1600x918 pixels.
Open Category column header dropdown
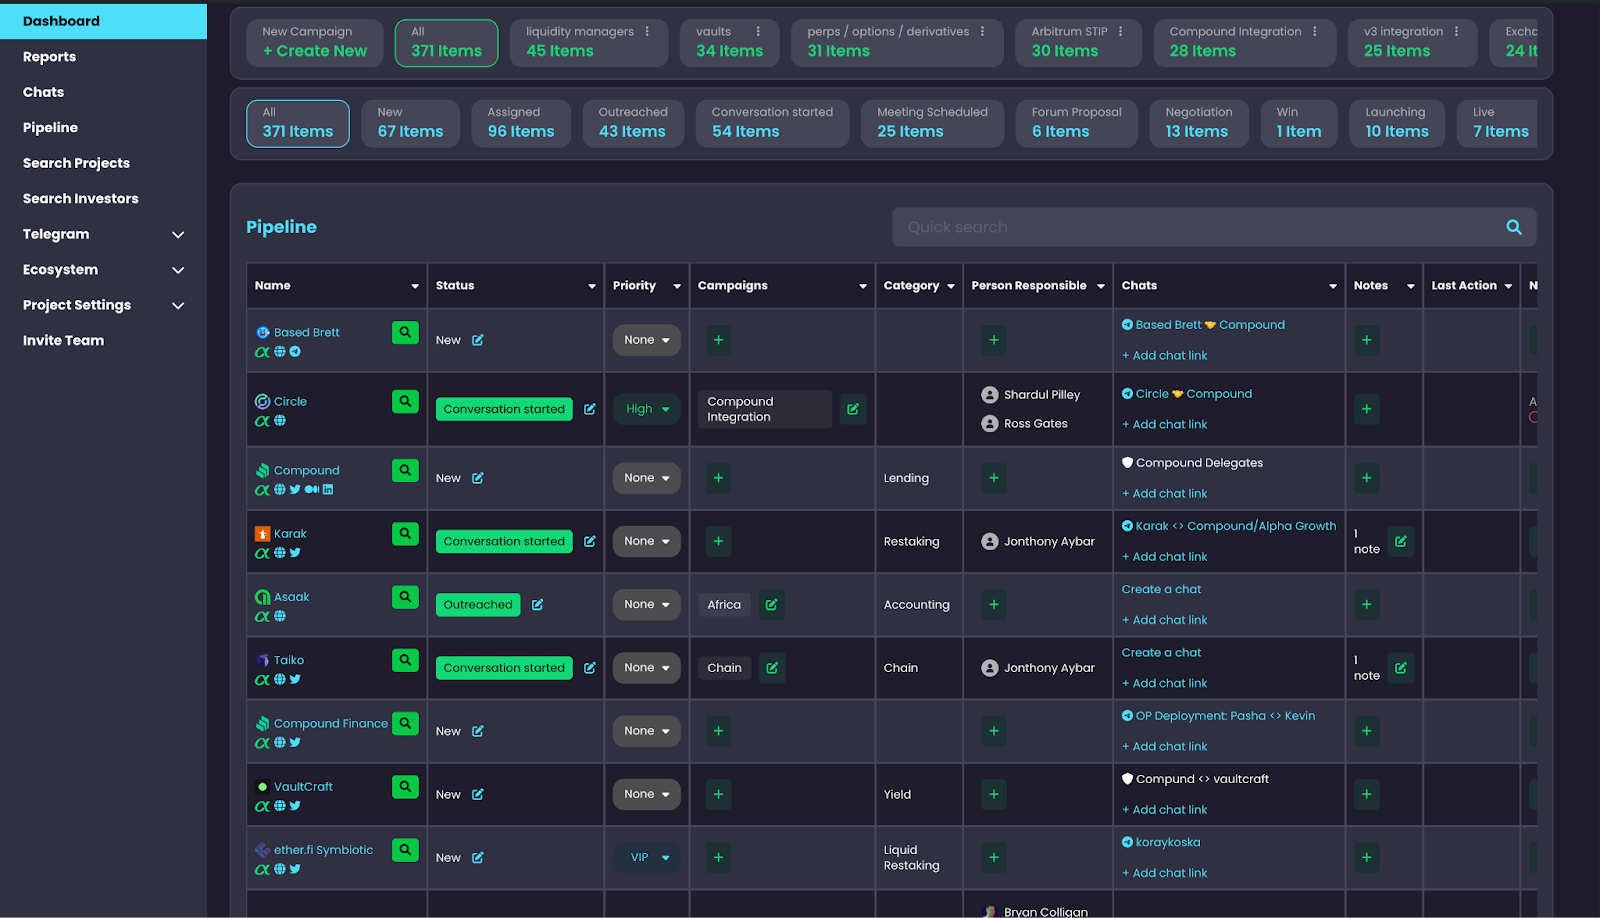(x=951, y=286)
